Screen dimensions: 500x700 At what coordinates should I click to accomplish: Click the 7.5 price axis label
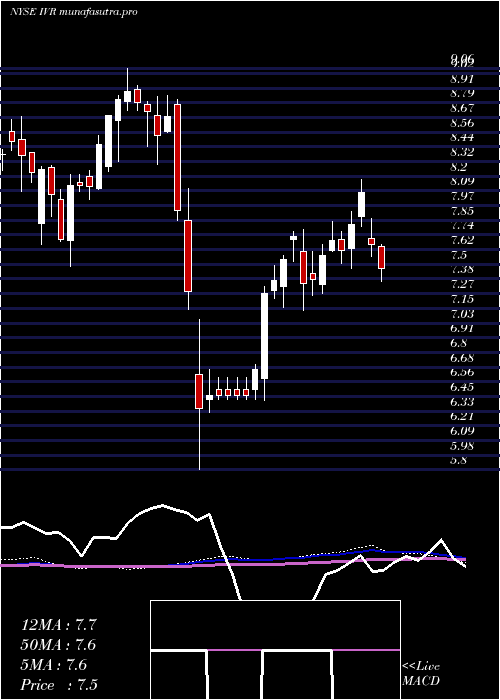point(459,255)
